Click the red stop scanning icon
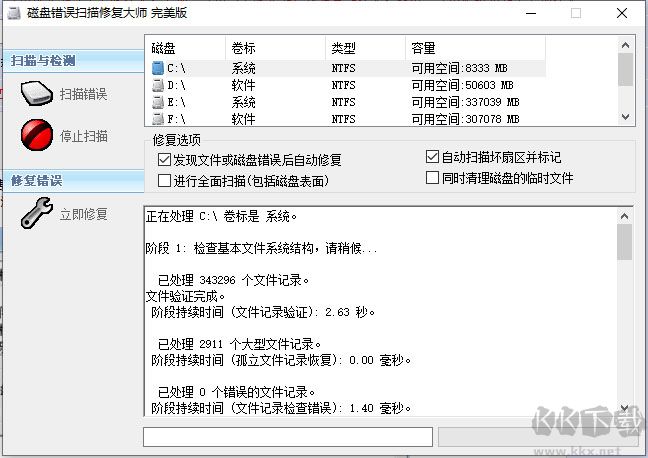648x458 pixels. click(37, 135)
